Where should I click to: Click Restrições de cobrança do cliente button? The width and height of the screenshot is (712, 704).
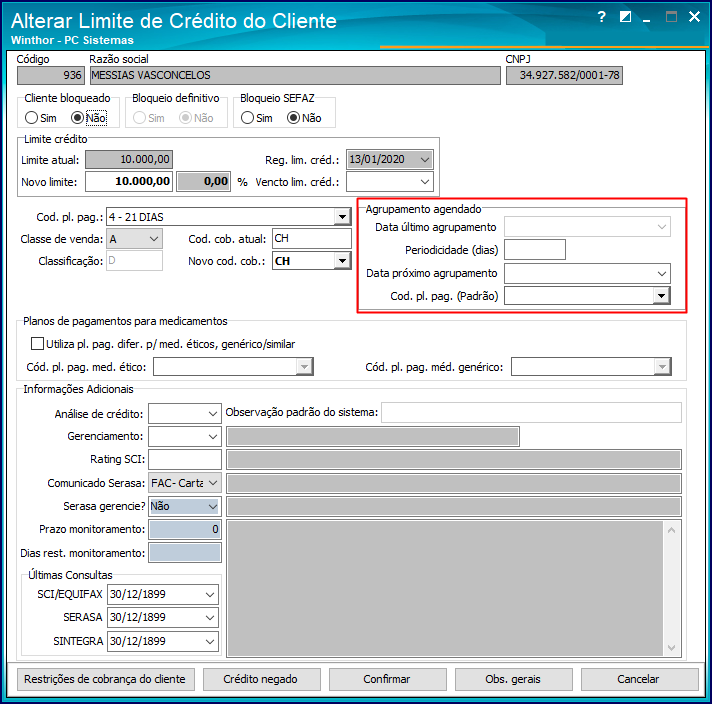pyautogui.click(x=105, y=679)
